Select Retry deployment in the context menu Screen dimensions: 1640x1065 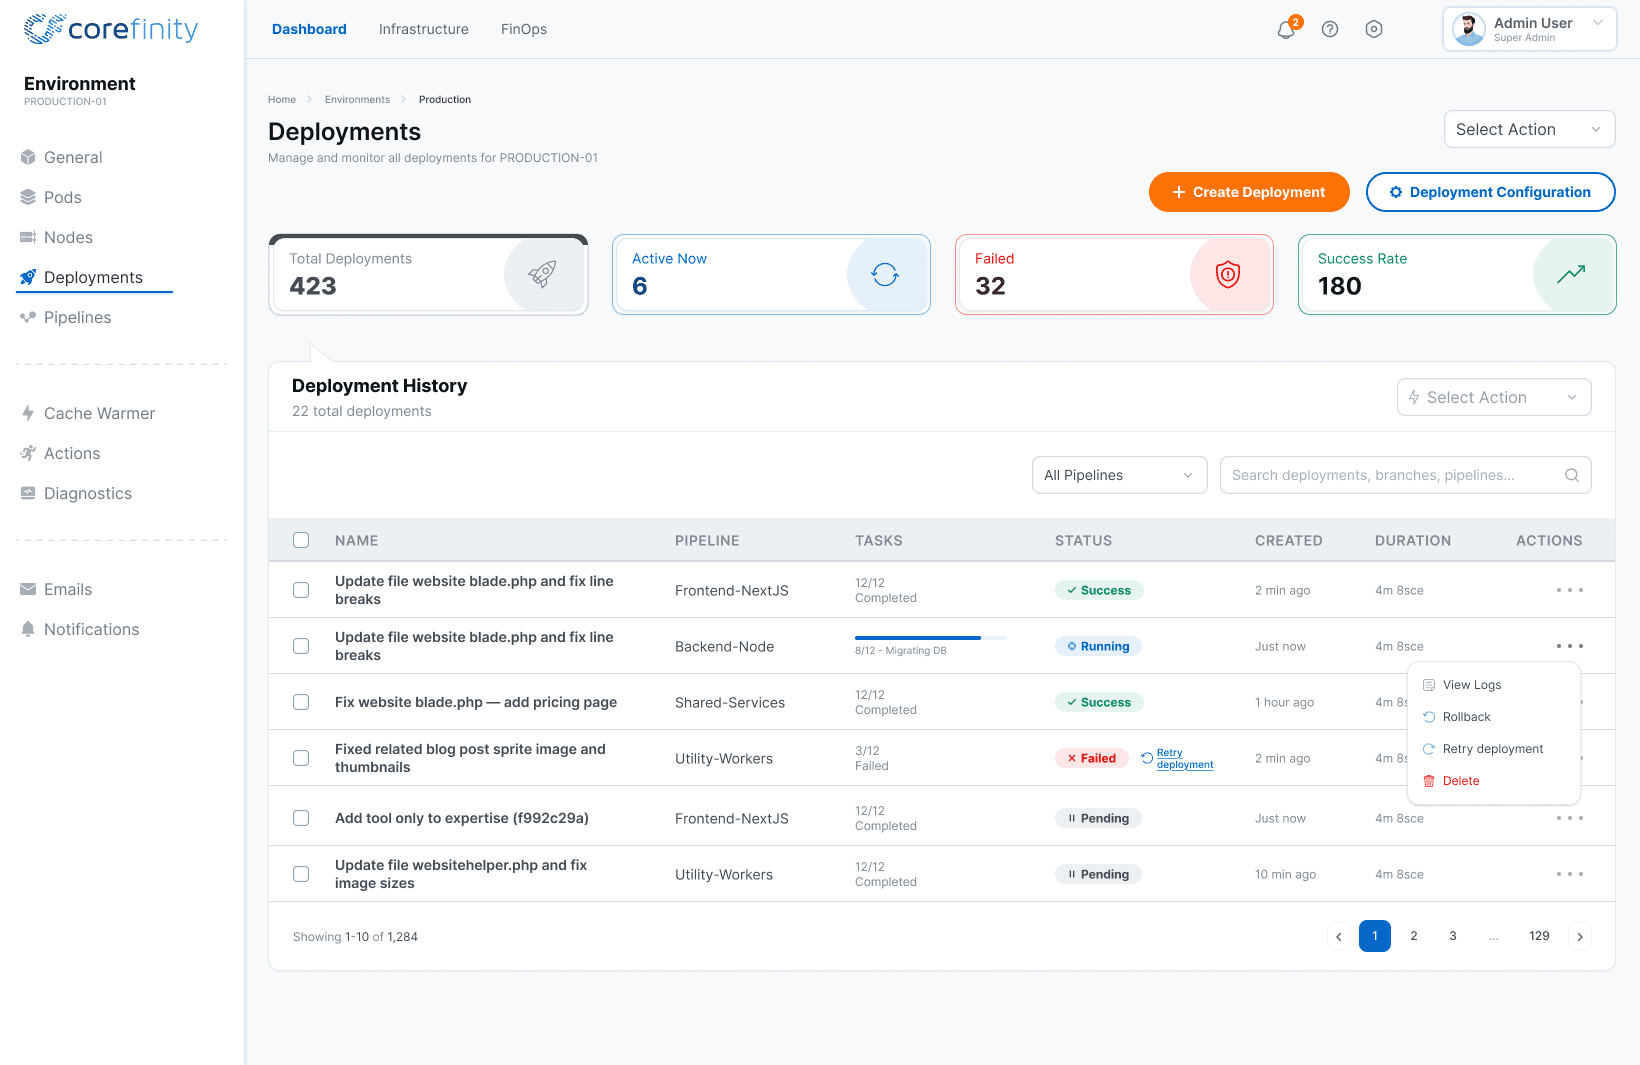[1494, 749]
